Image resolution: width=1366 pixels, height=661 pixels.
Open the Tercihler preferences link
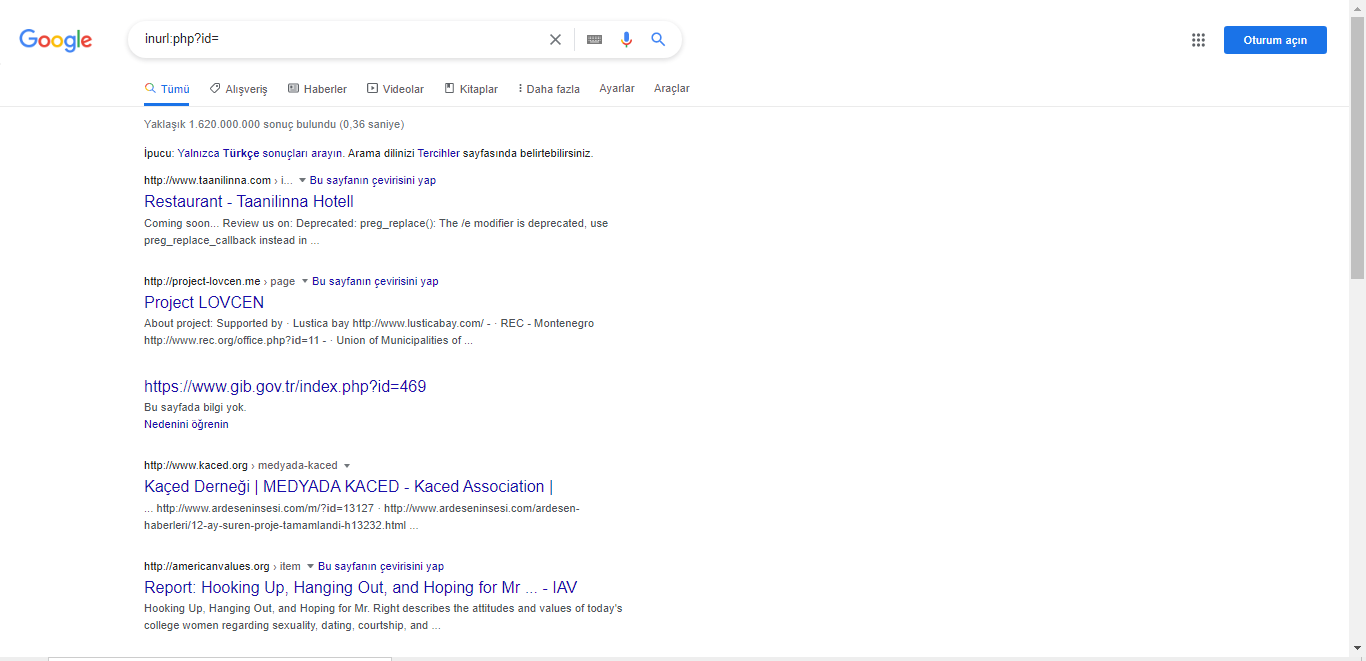pos(438,154)
